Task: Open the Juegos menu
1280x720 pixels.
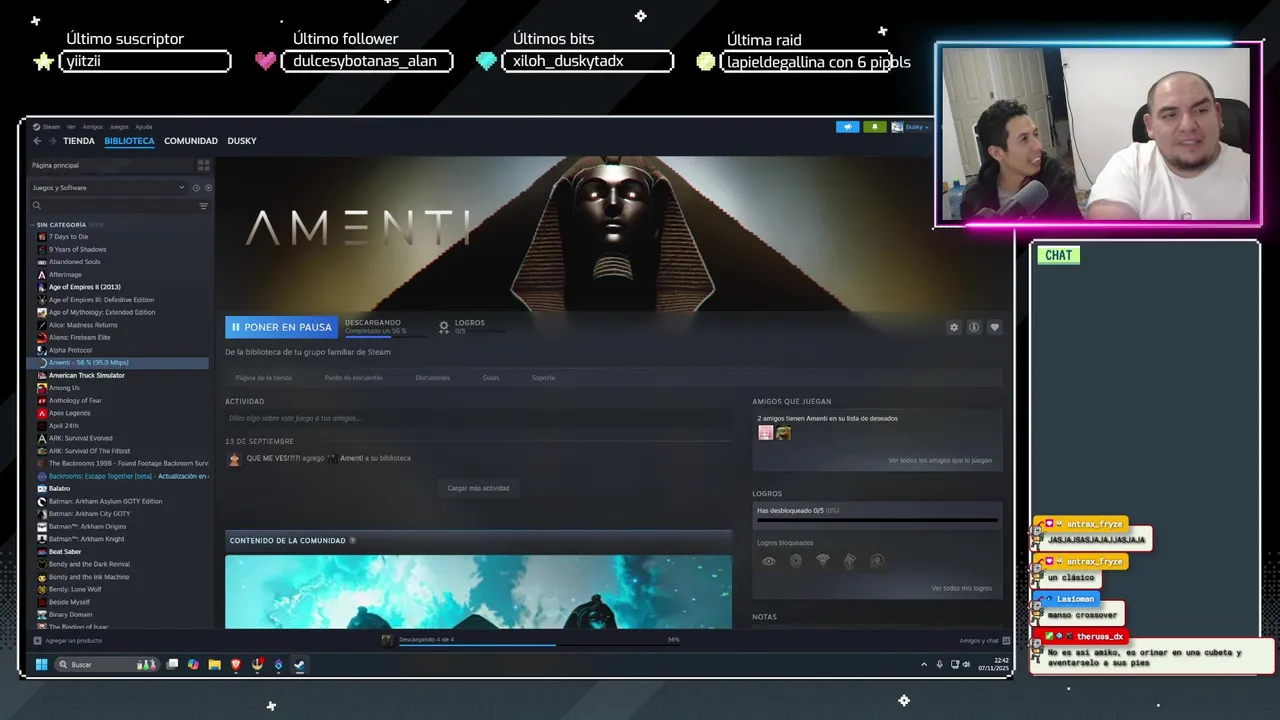Action: pos(119,127)
